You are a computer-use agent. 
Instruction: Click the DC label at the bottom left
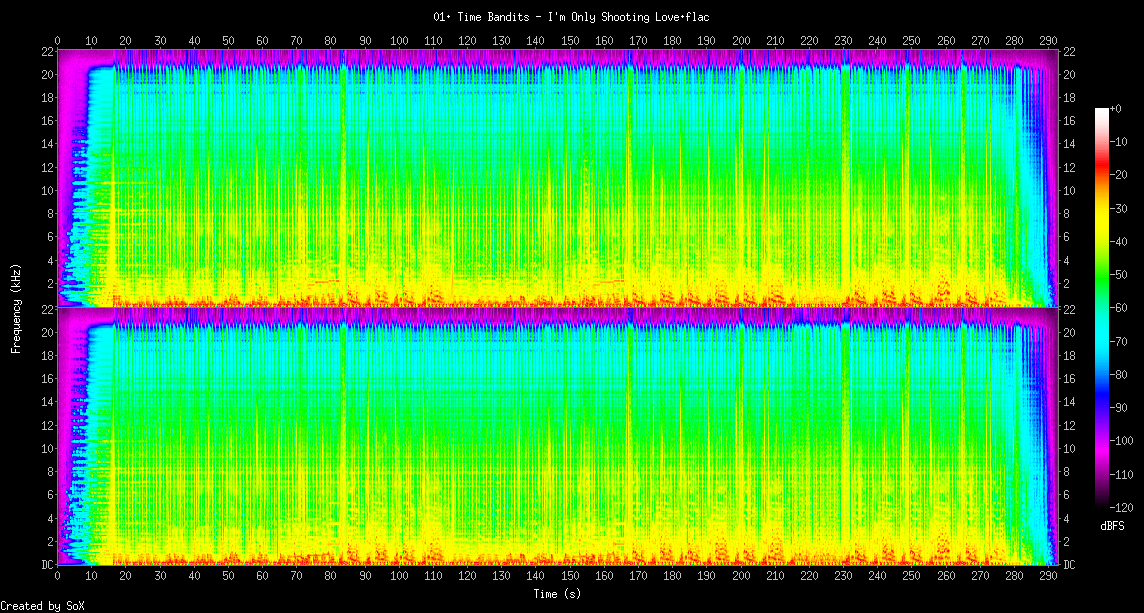(x=47, y=565)
